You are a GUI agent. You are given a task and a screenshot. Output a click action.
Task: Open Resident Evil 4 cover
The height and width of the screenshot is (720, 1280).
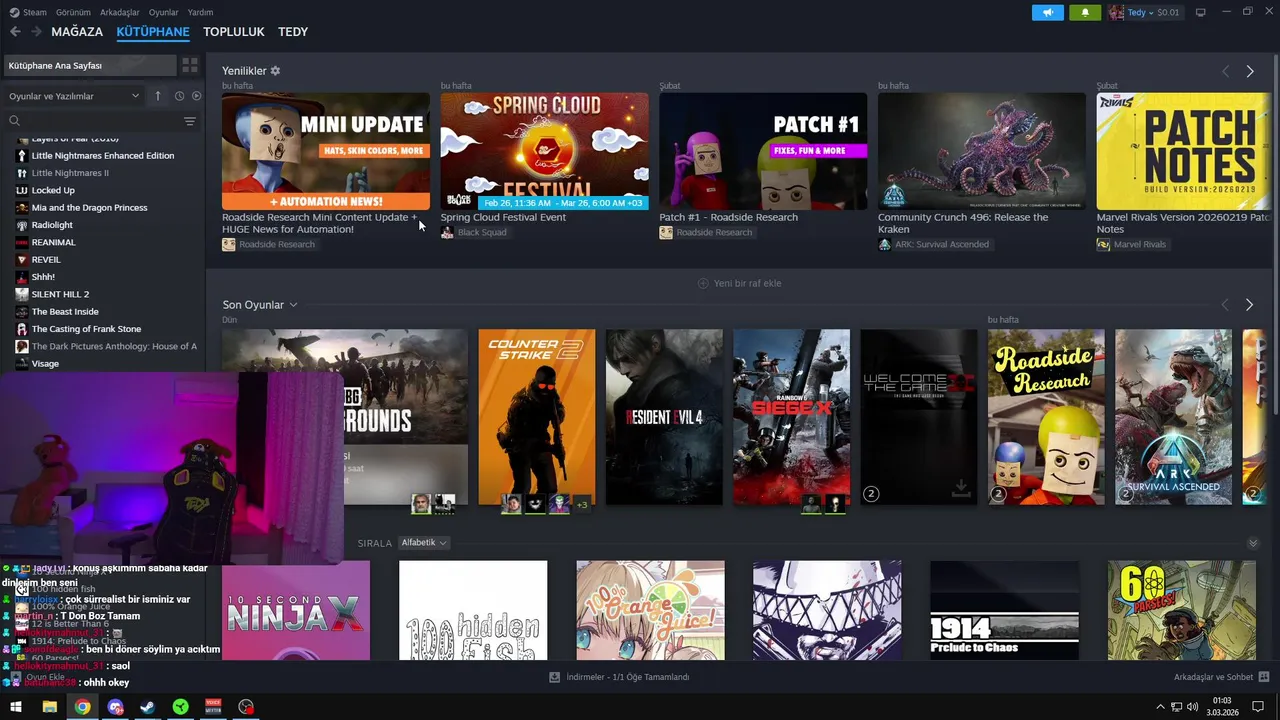664,417
